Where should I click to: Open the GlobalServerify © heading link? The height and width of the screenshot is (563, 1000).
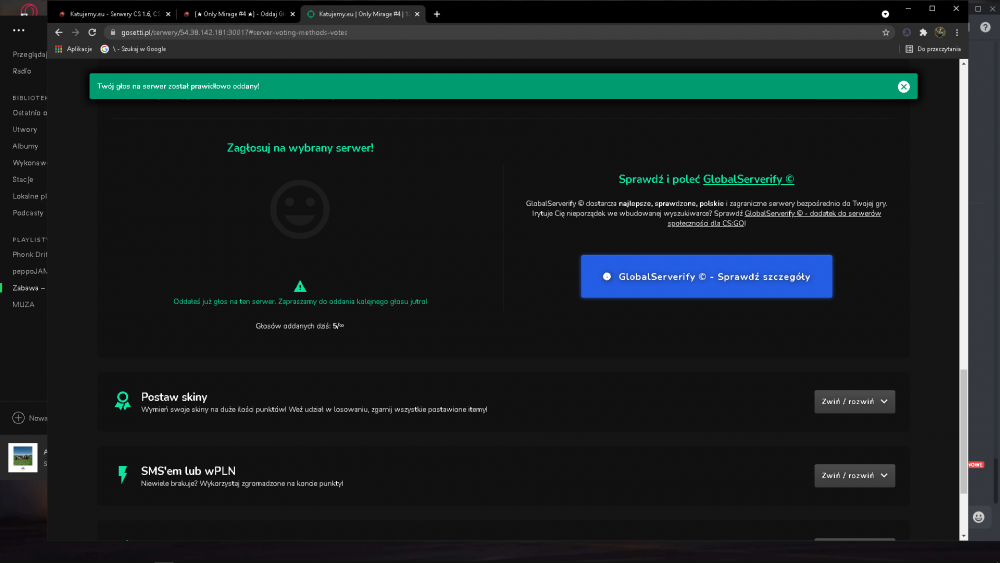tap(748, 180)
